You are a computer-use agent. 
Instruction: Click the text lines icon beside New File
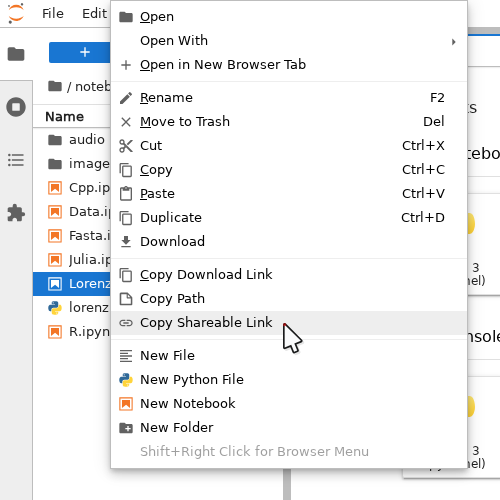coord(126,356)
